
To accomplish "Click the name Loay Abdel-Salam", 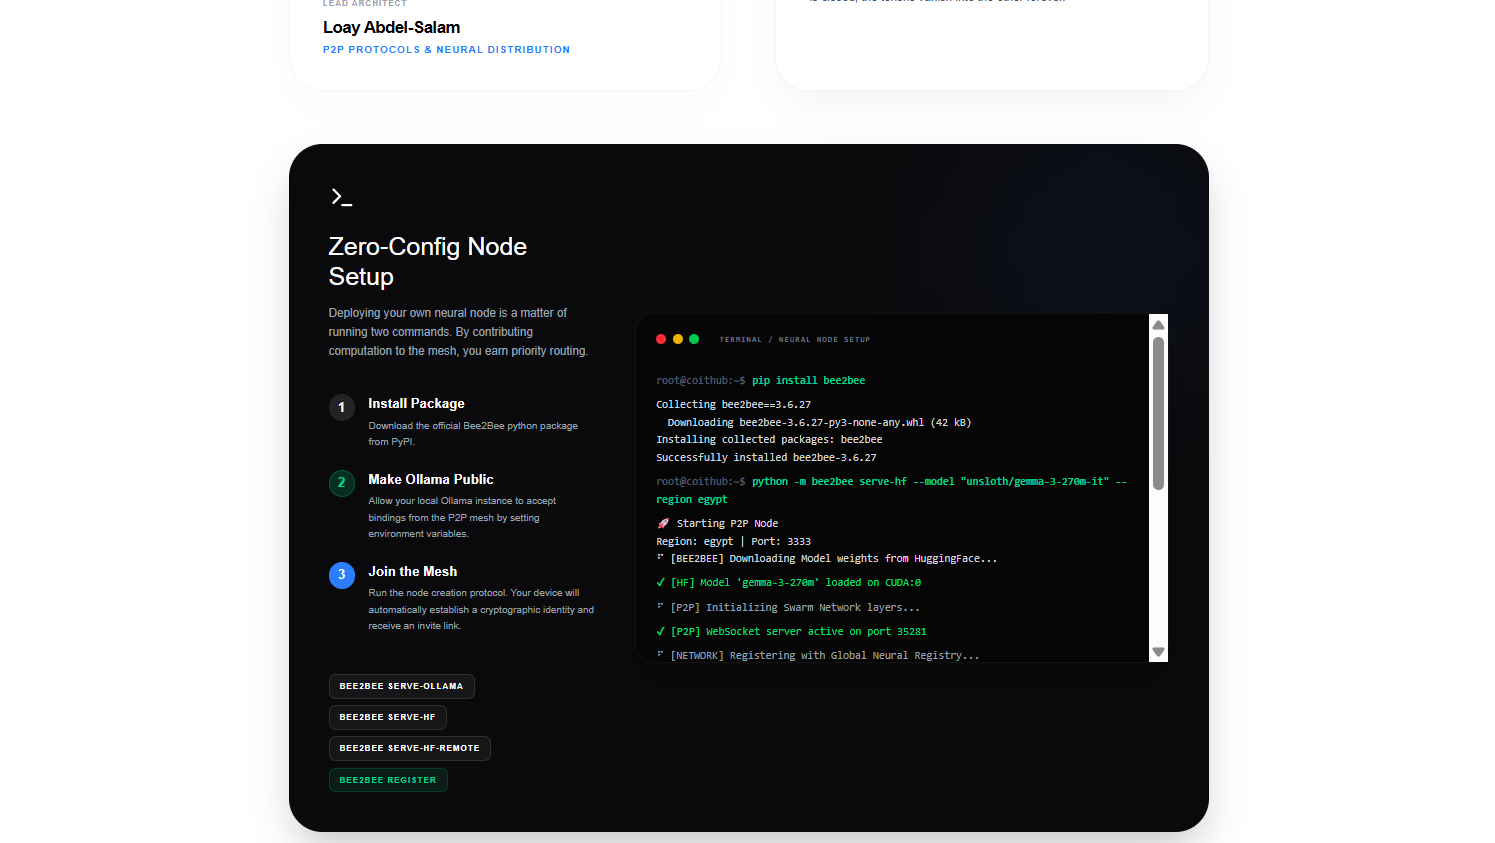I will 391,28.
